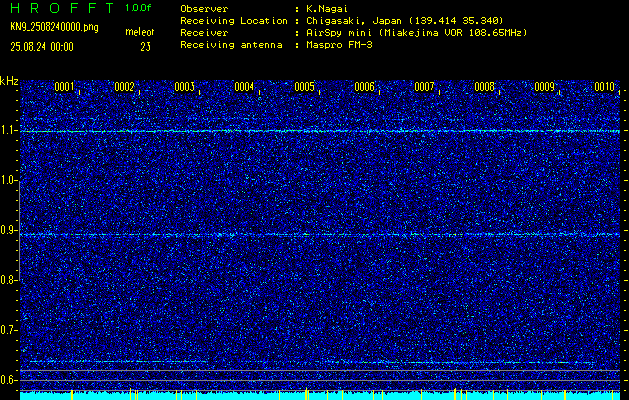This screenshot has height=400, width=629.
Task: Click time marker 0007
Action: (x=424, y=87)
